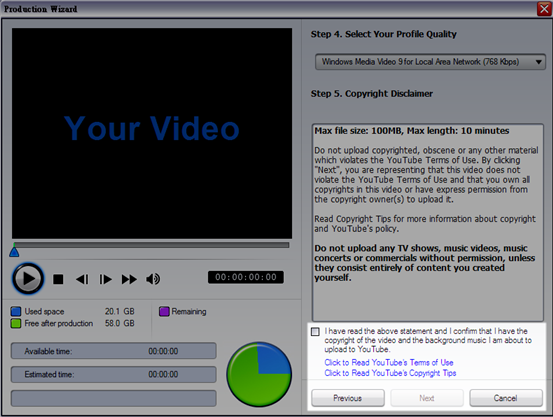The width and height of the screenshot is (553, 417).
Task: Close the Production Wizard window
Action: click(x=544, y=8)
